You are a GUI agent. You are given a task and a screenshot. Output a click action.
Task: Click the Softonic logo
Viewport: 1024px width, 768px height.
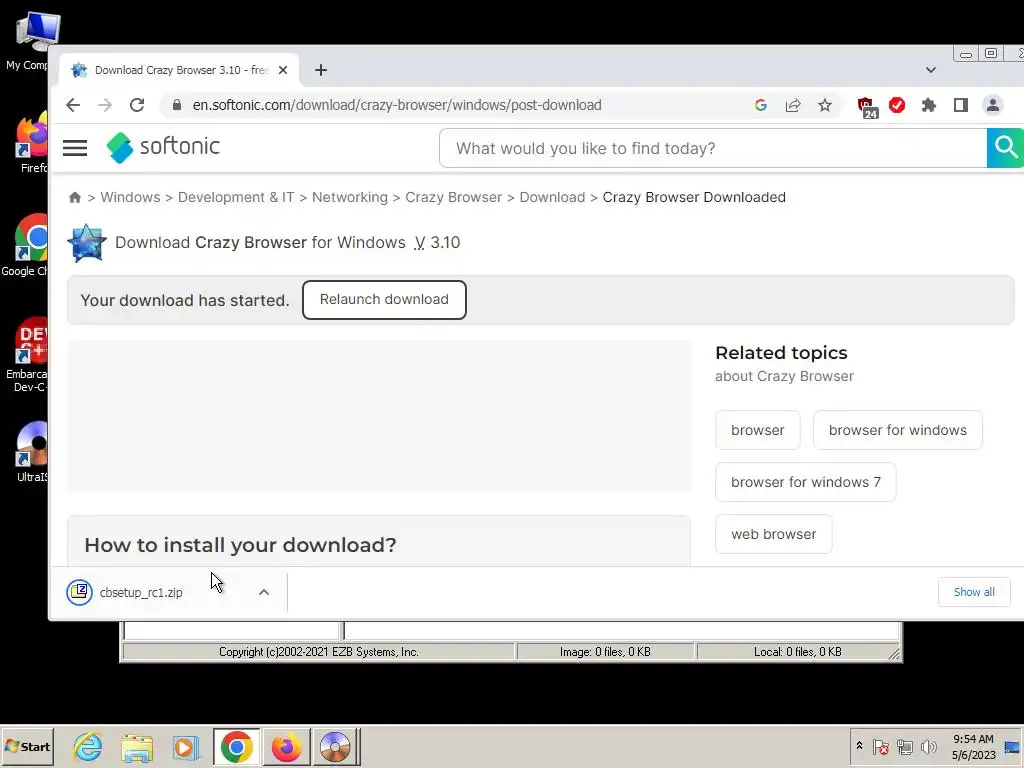click(163, 148)
